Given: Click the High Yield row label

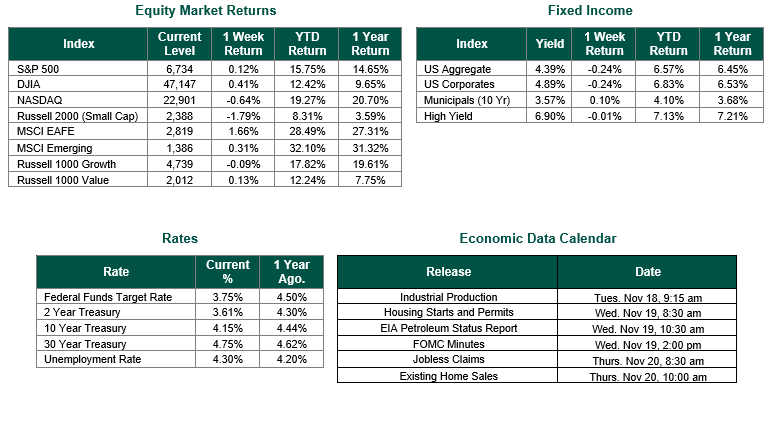Looking at the screenshot, I should coord(448,117).
